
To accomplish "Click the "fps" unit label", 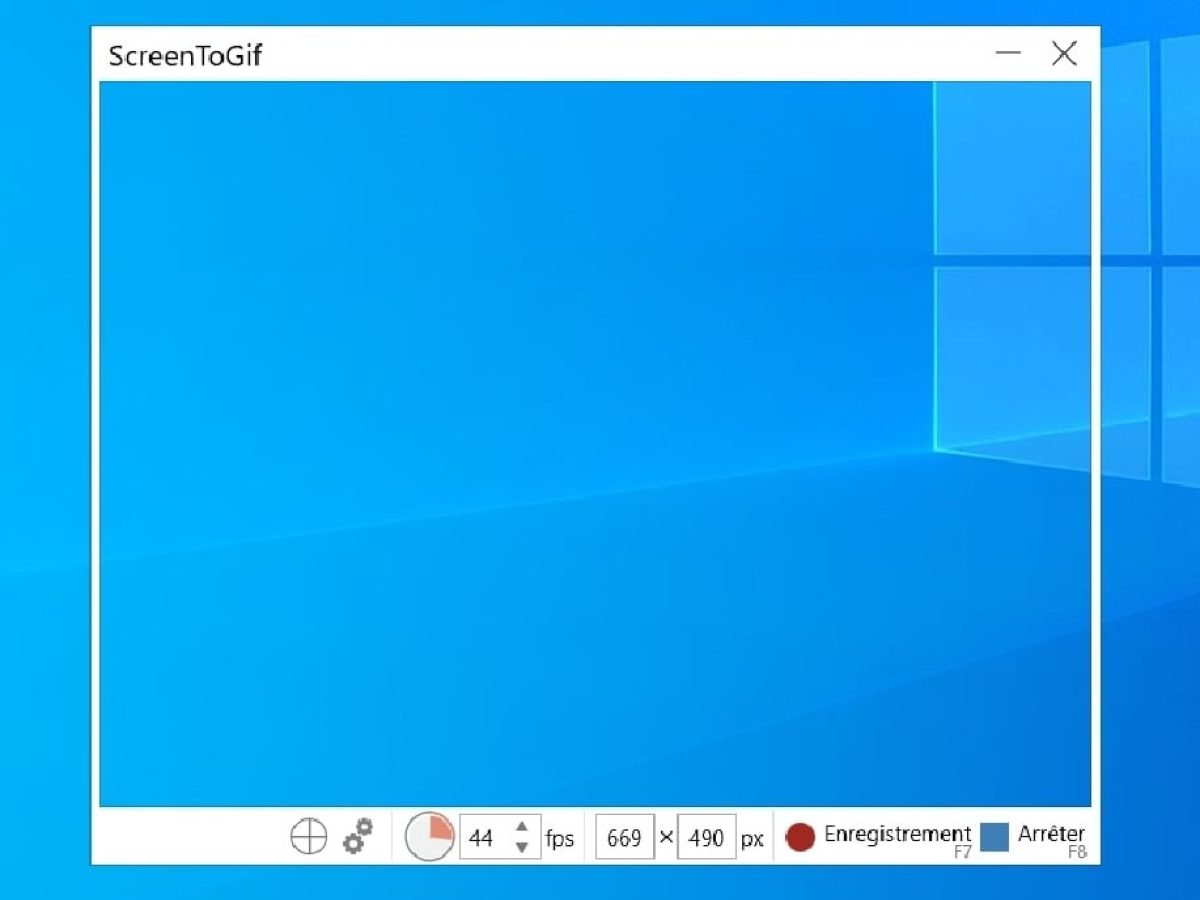I will click(560, 838).
